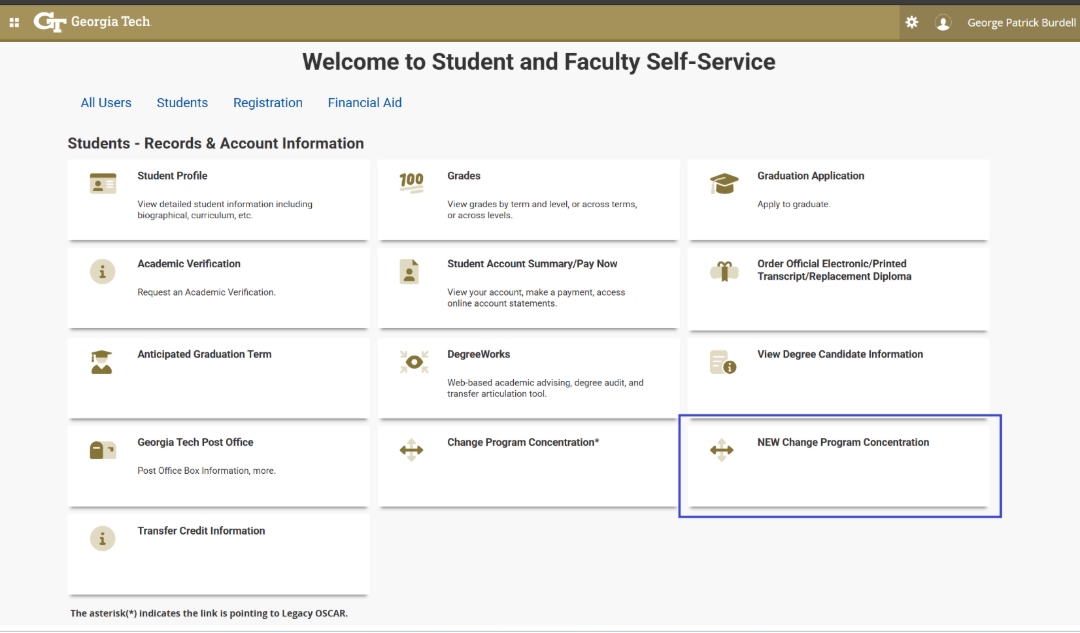This screenshot has height=633, width=1080.
Task: Open NEW Change Program Concentration link
Action: click(x=843, y=442)
